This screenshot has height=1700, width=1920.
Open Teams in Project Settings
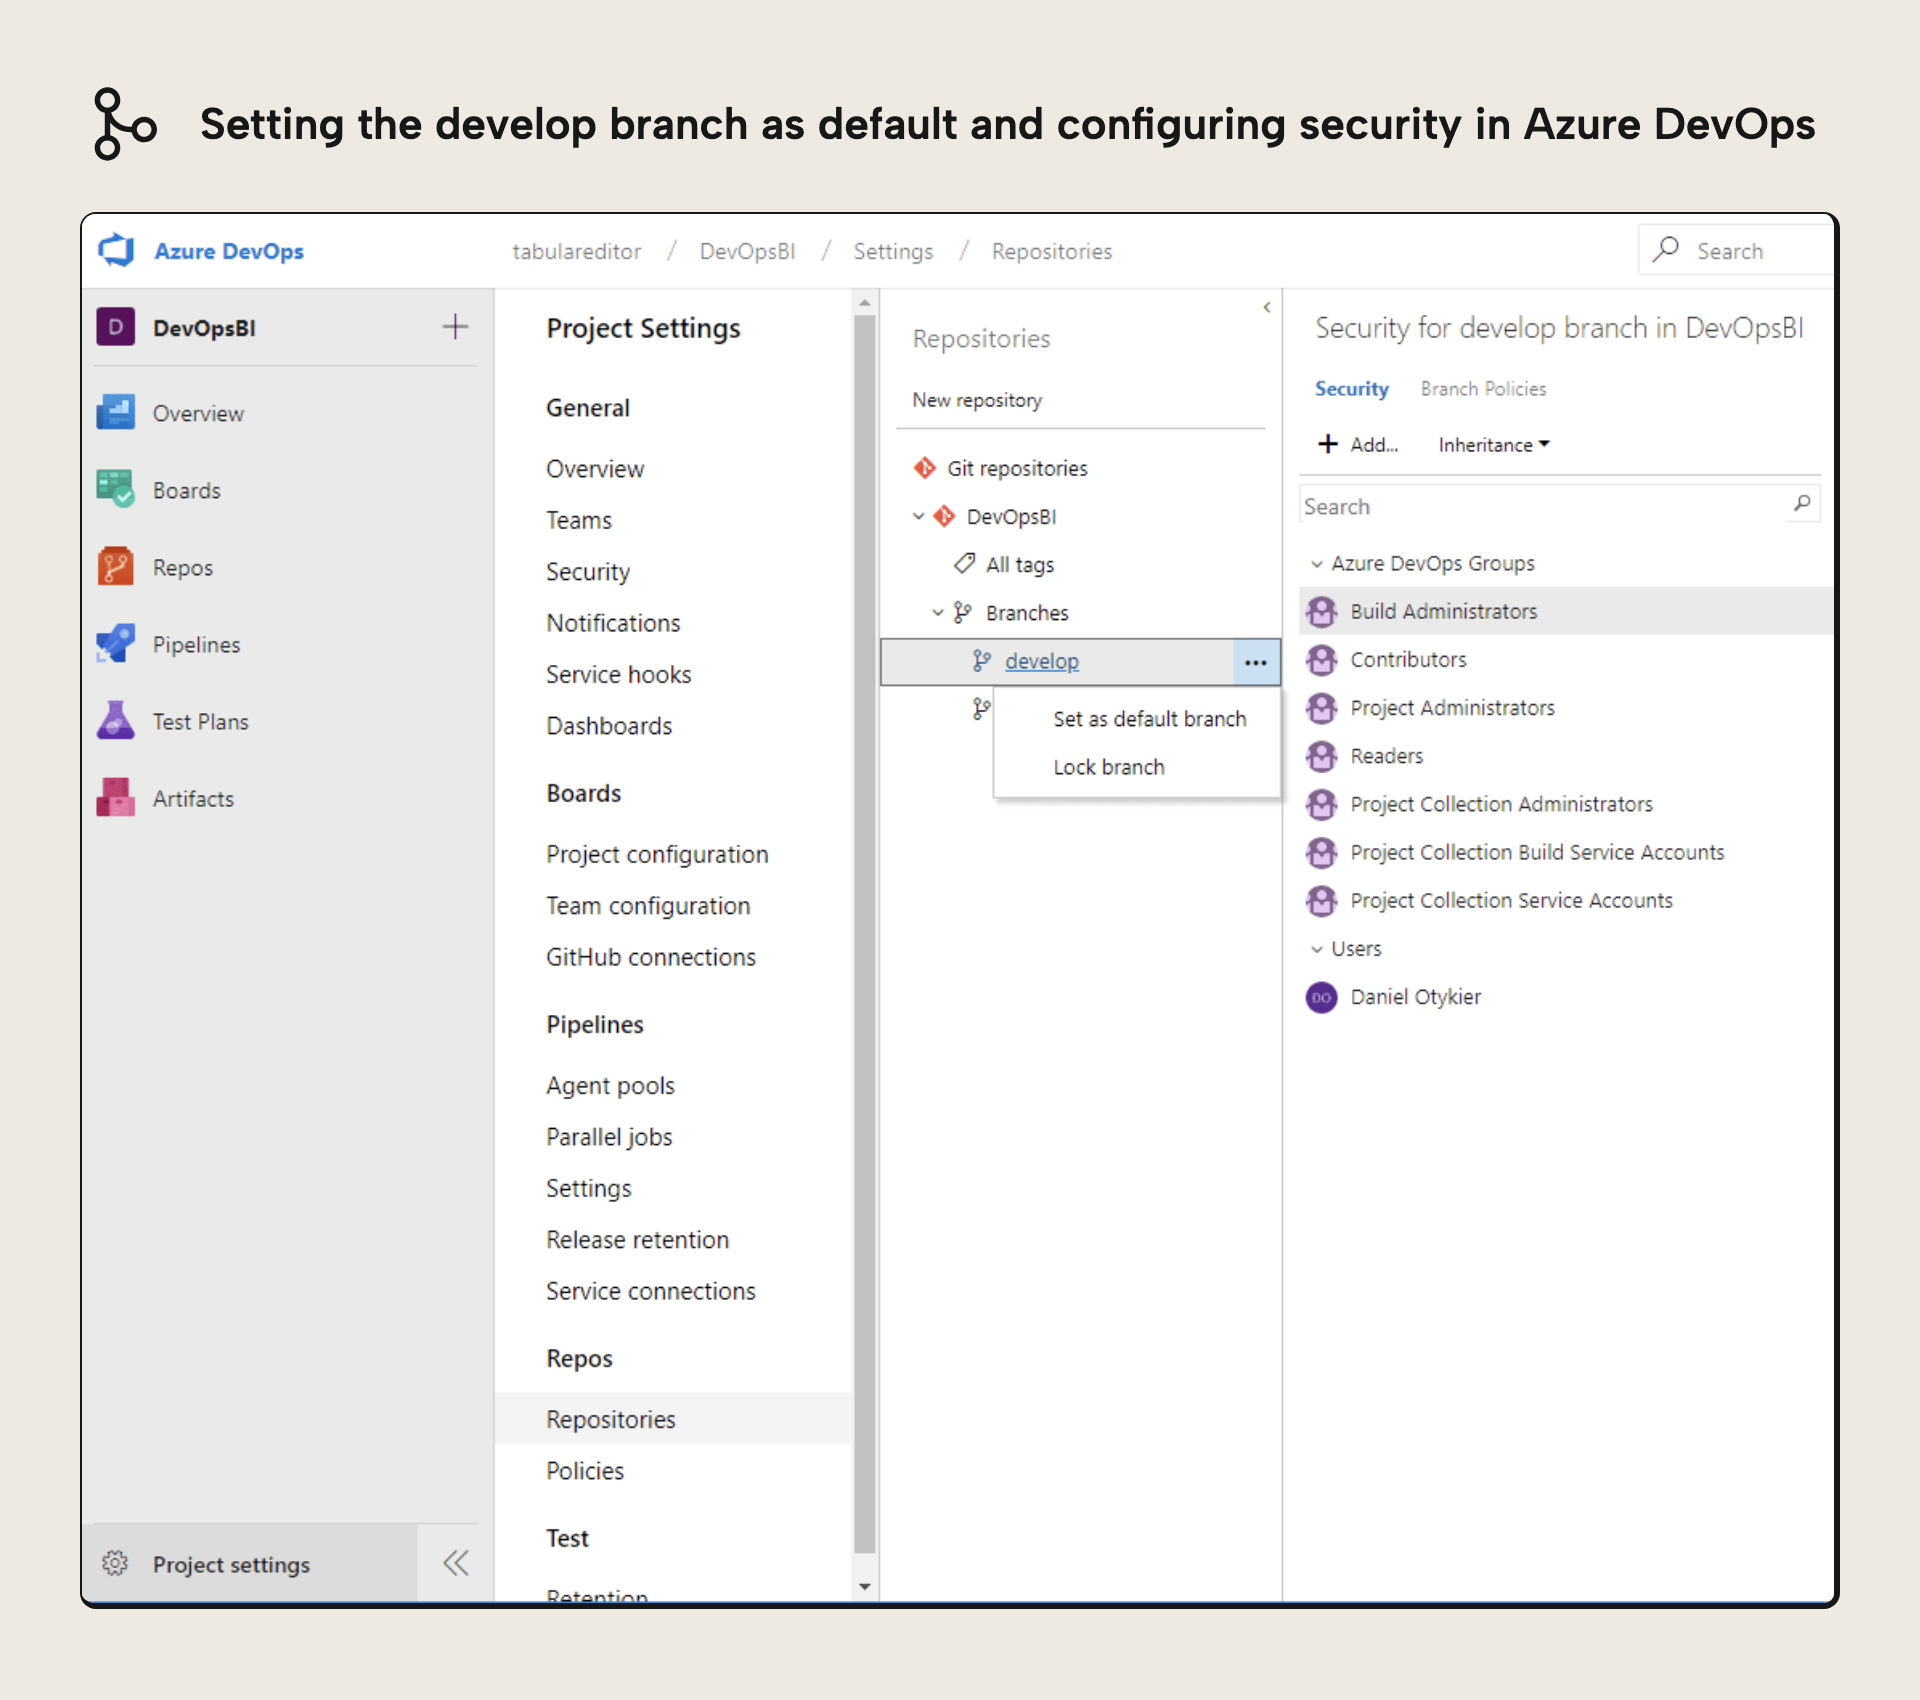pos(578,520)
